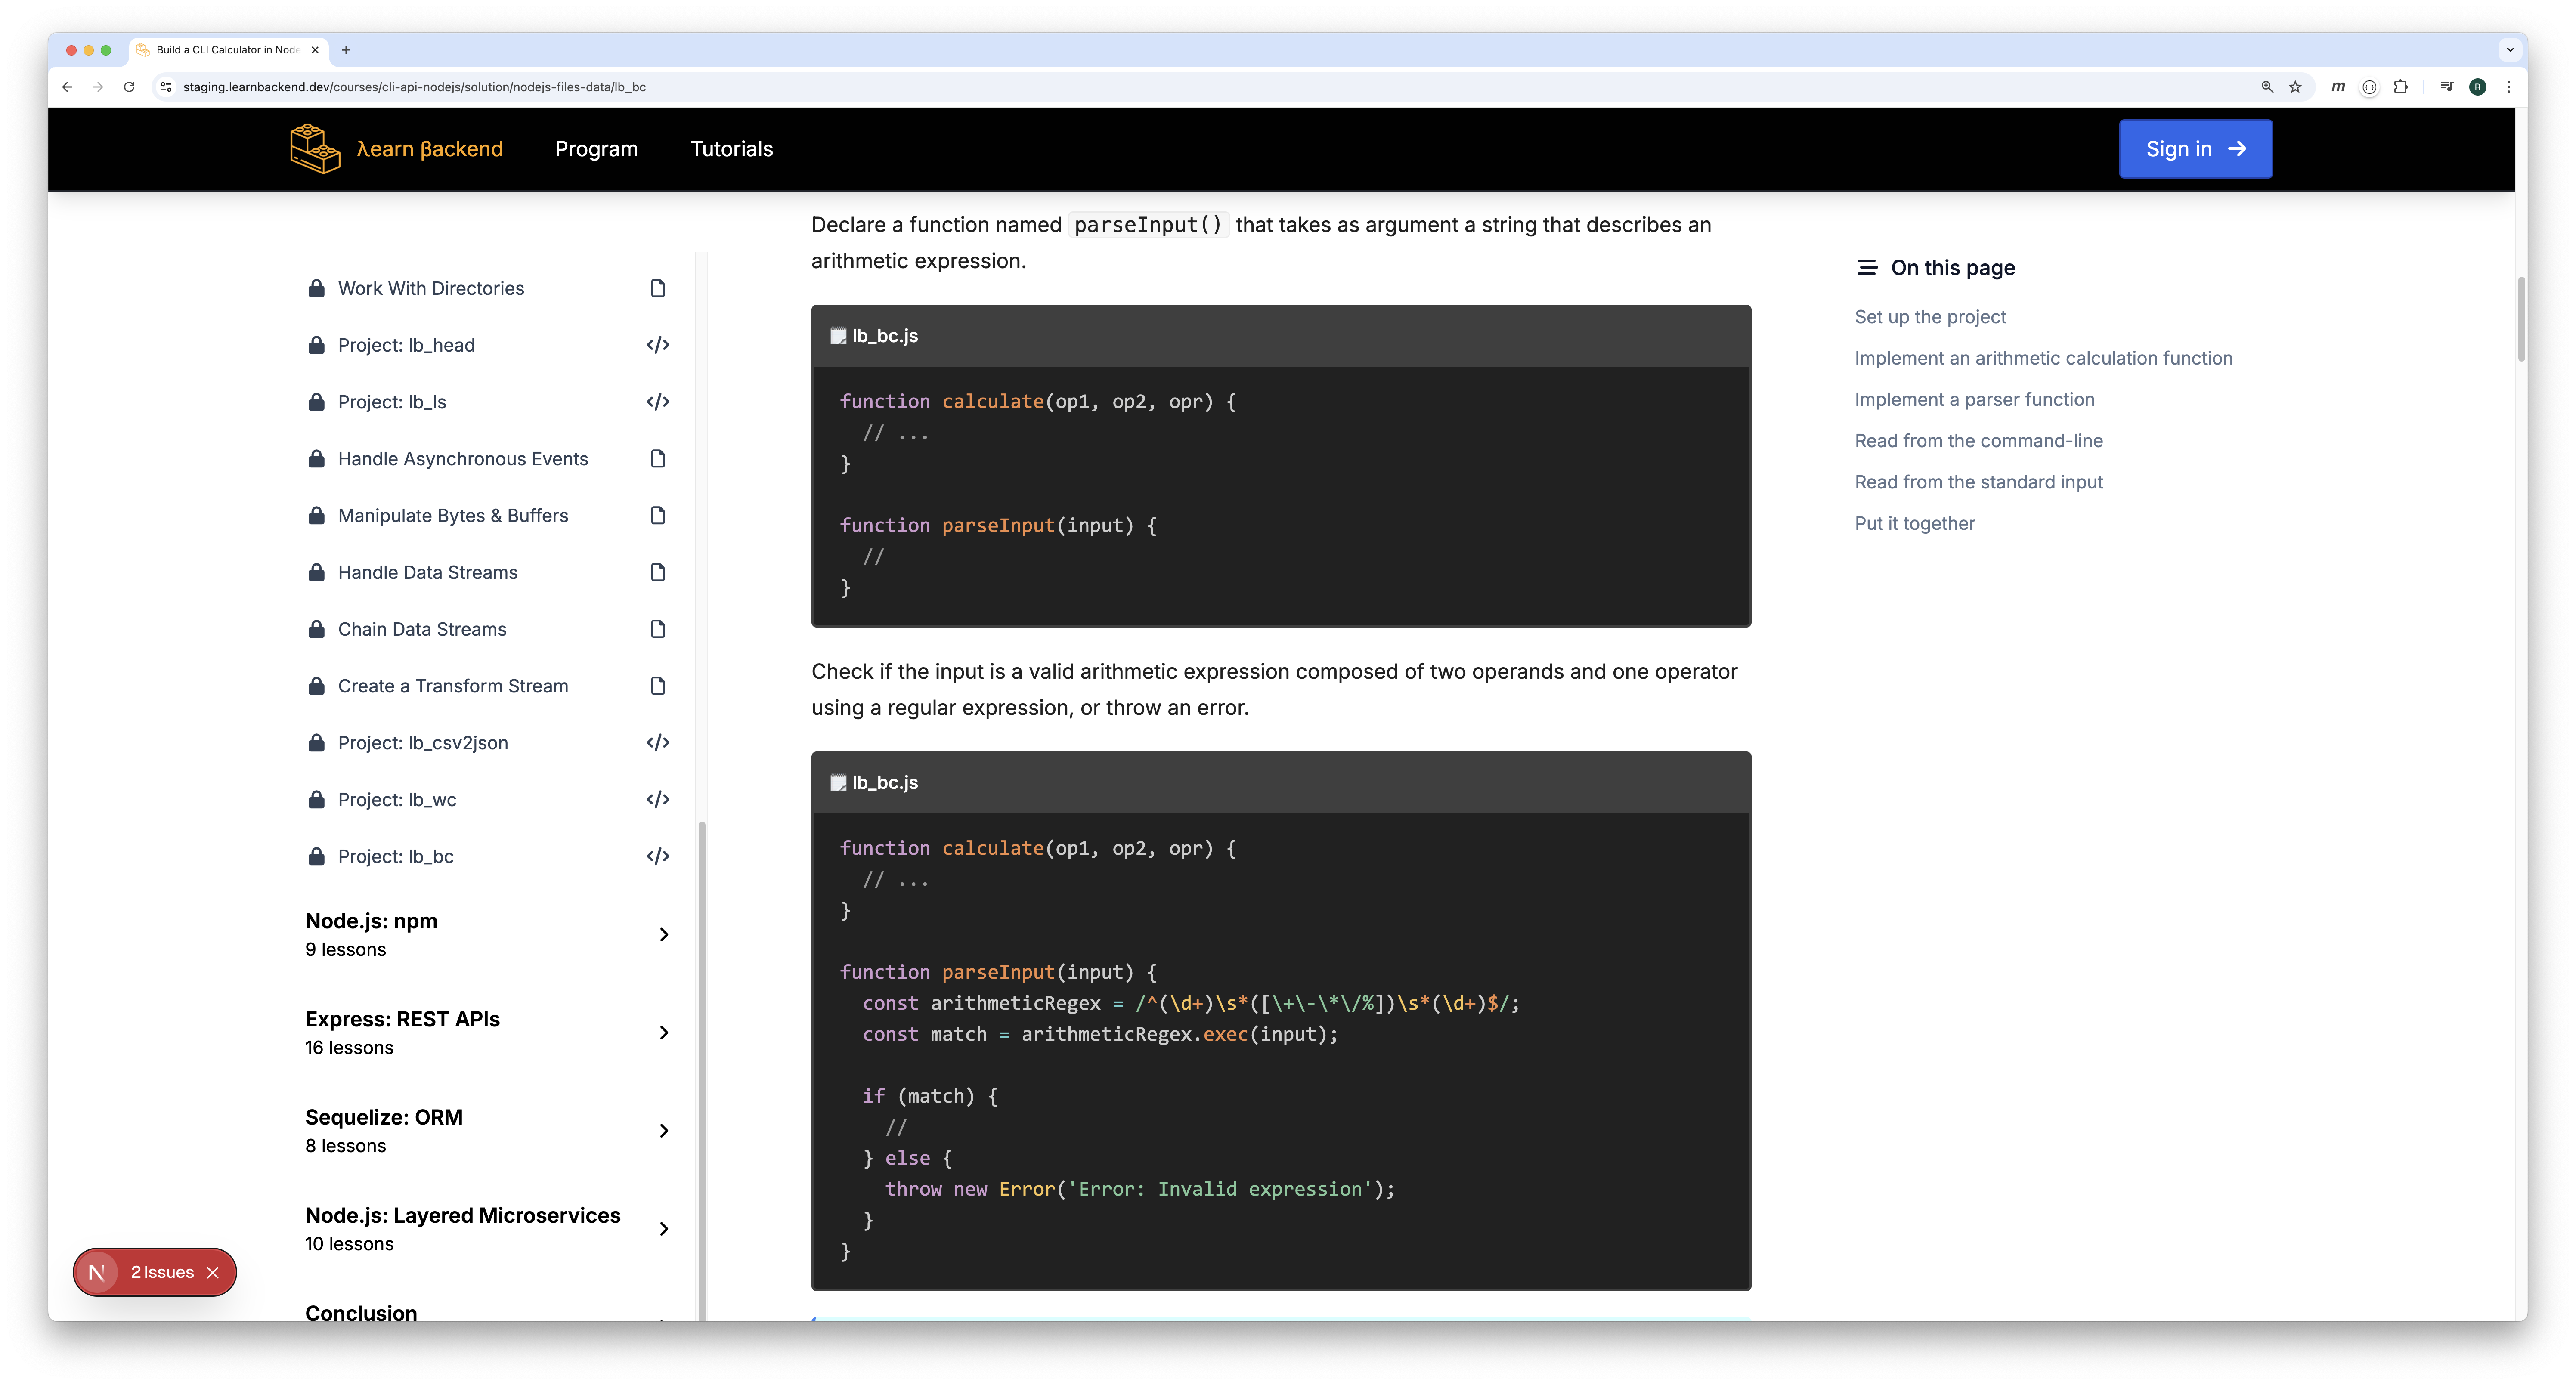Open the Tutorials menu item
The width and height of the screenshot is (2576, 1385).
[x=731, y=149]
